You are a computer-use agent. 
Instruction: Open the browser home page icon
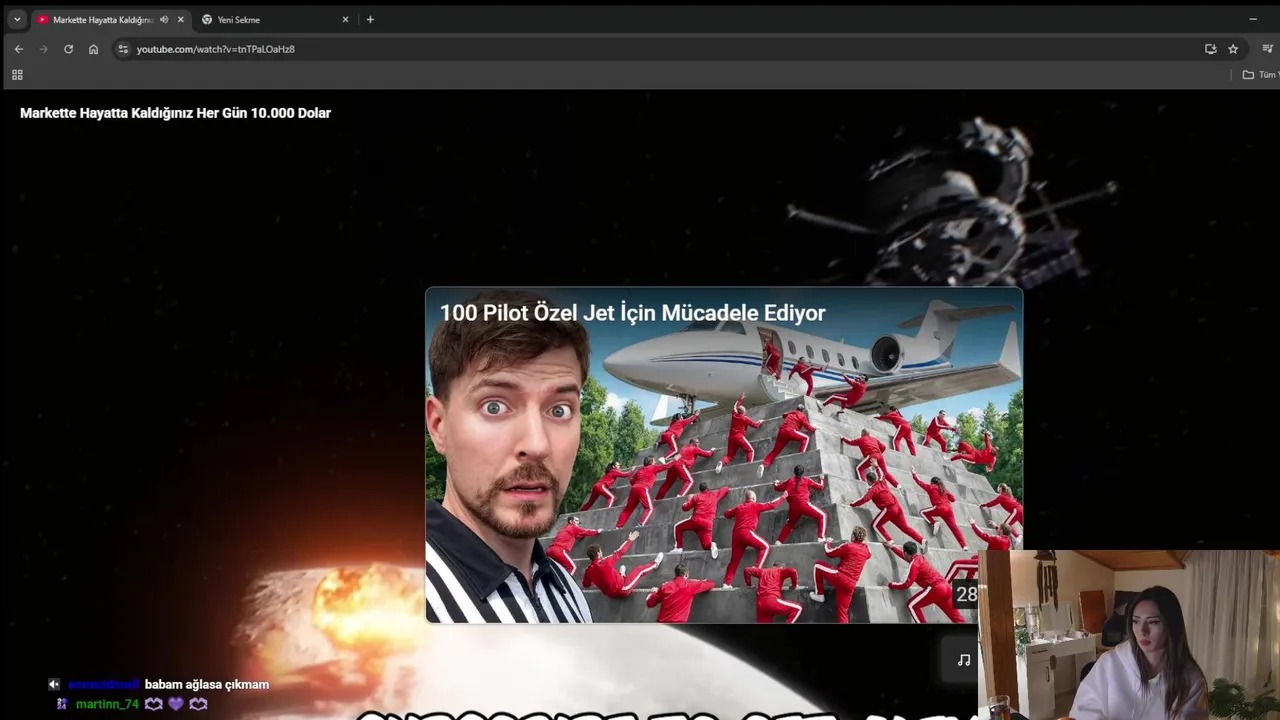point(93,49)
